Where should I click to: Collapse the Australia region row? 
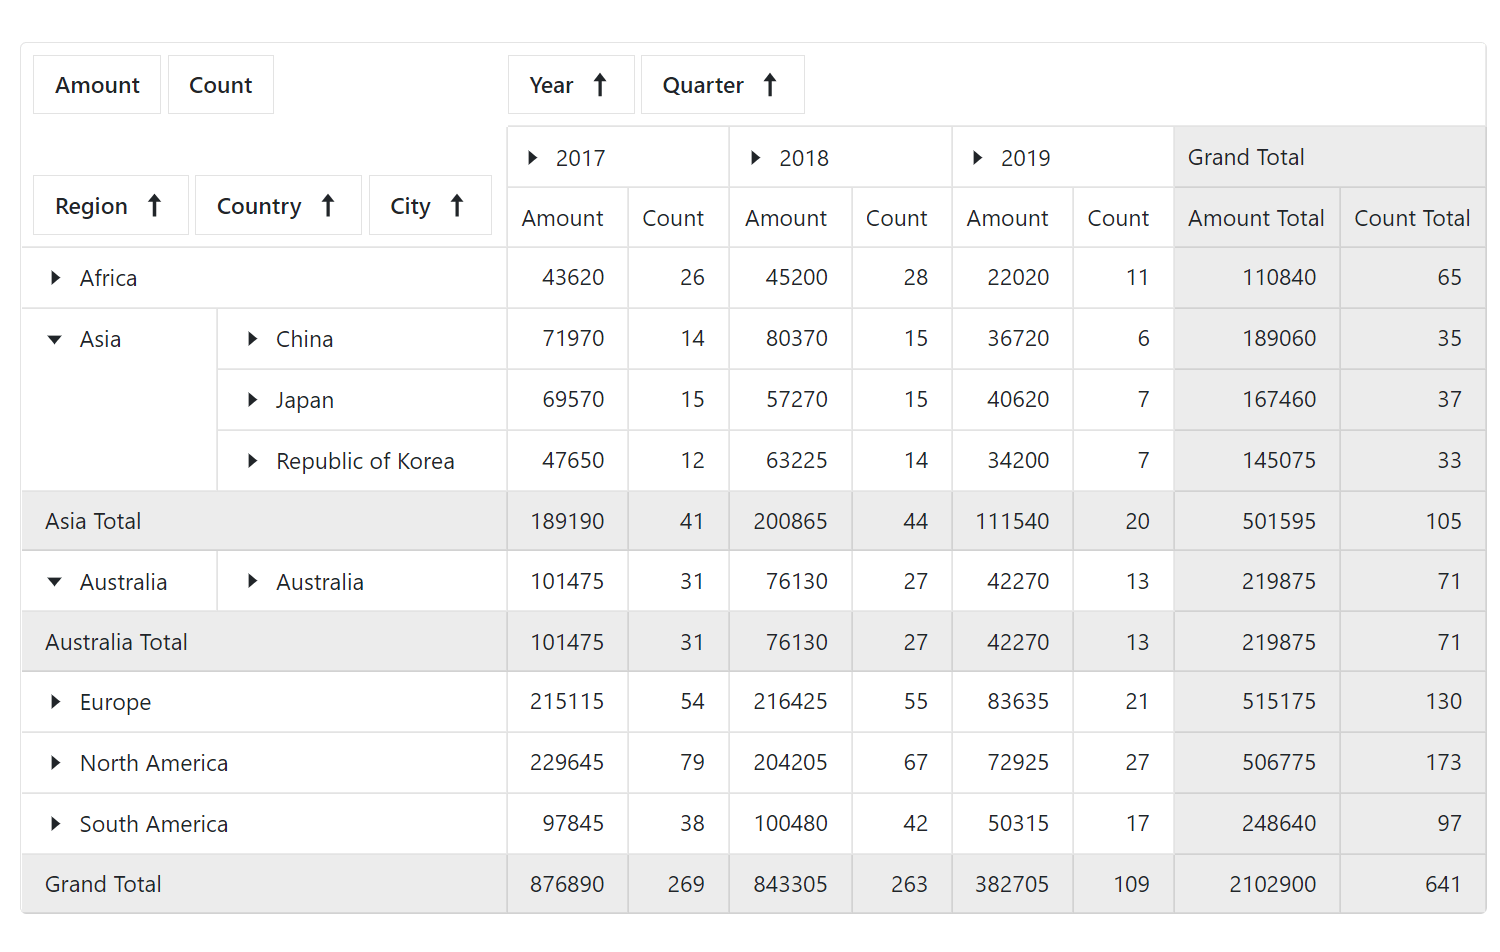coord(55,582)
